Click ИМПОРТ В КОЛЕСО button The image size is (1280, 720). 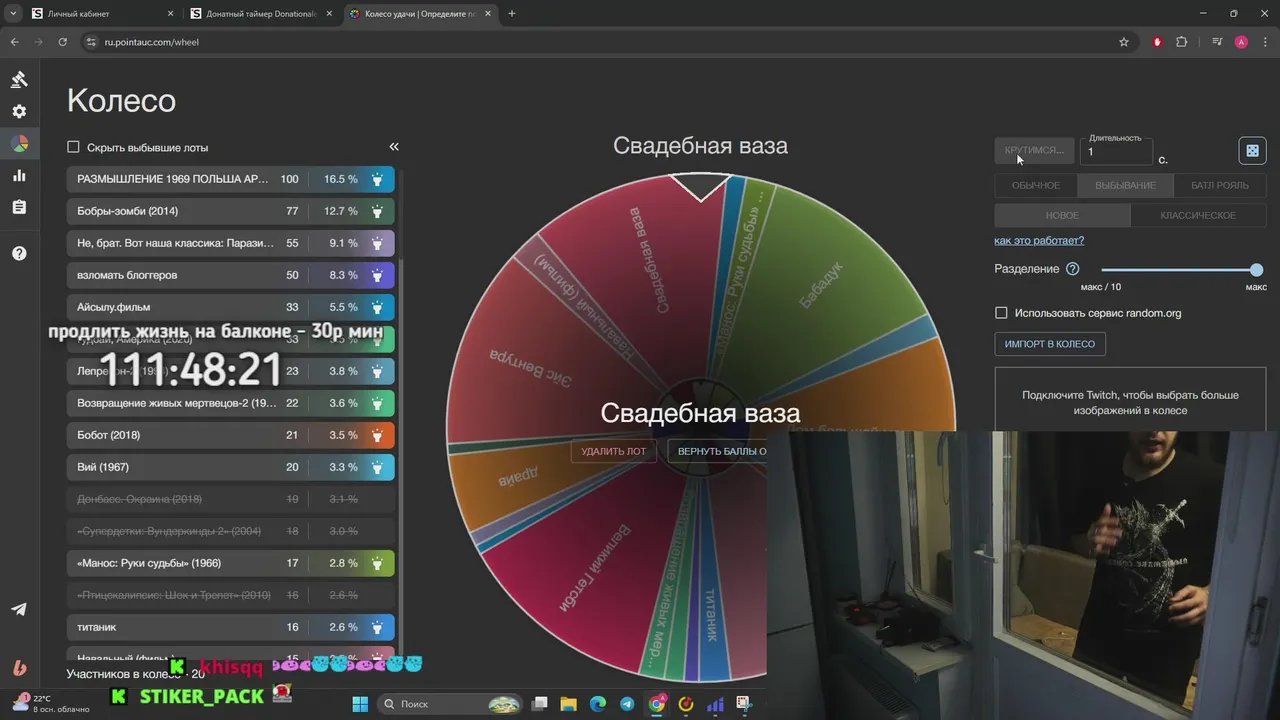[1050, 344]
